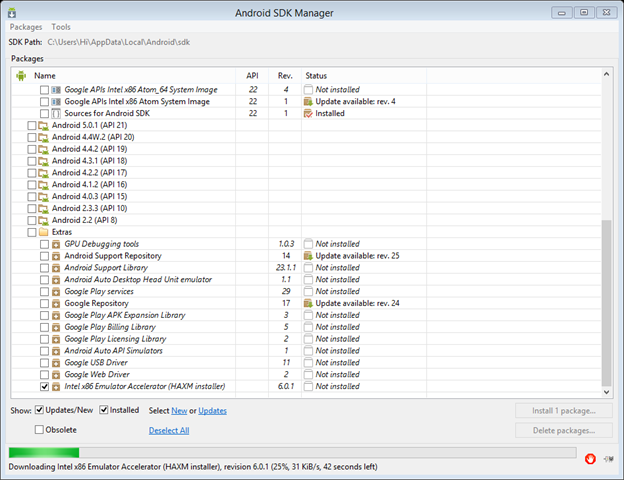Click the Android 5.0.1 (API 21) folder icon
The image size is (624, 480).
click(x=44, y=125)
